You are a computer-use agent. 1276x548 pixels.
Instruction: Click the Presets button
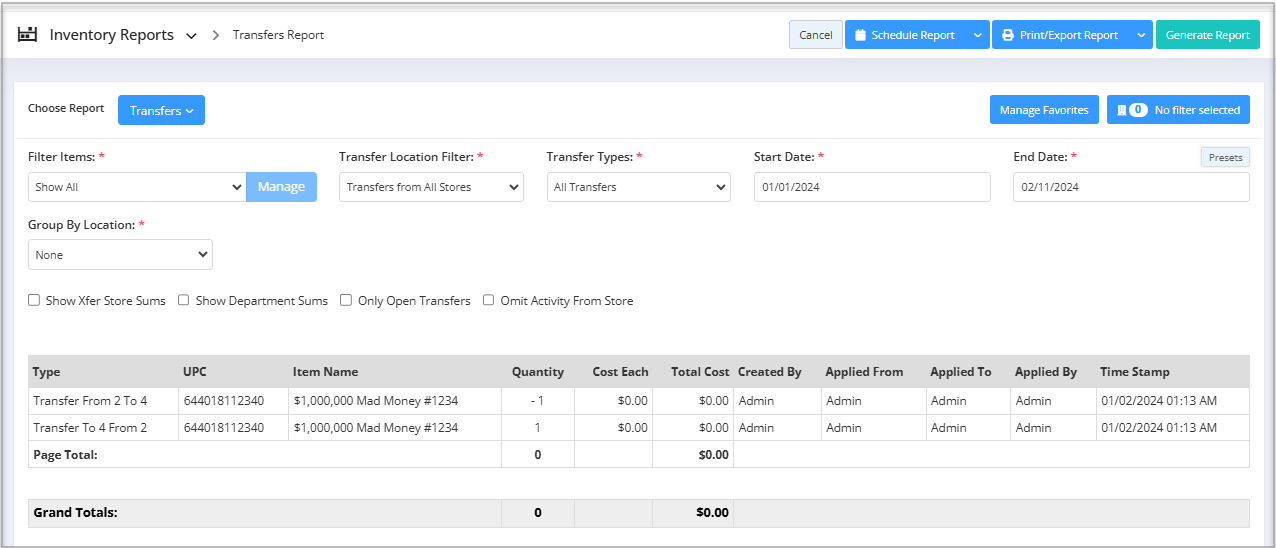[x=1225, y=157]
